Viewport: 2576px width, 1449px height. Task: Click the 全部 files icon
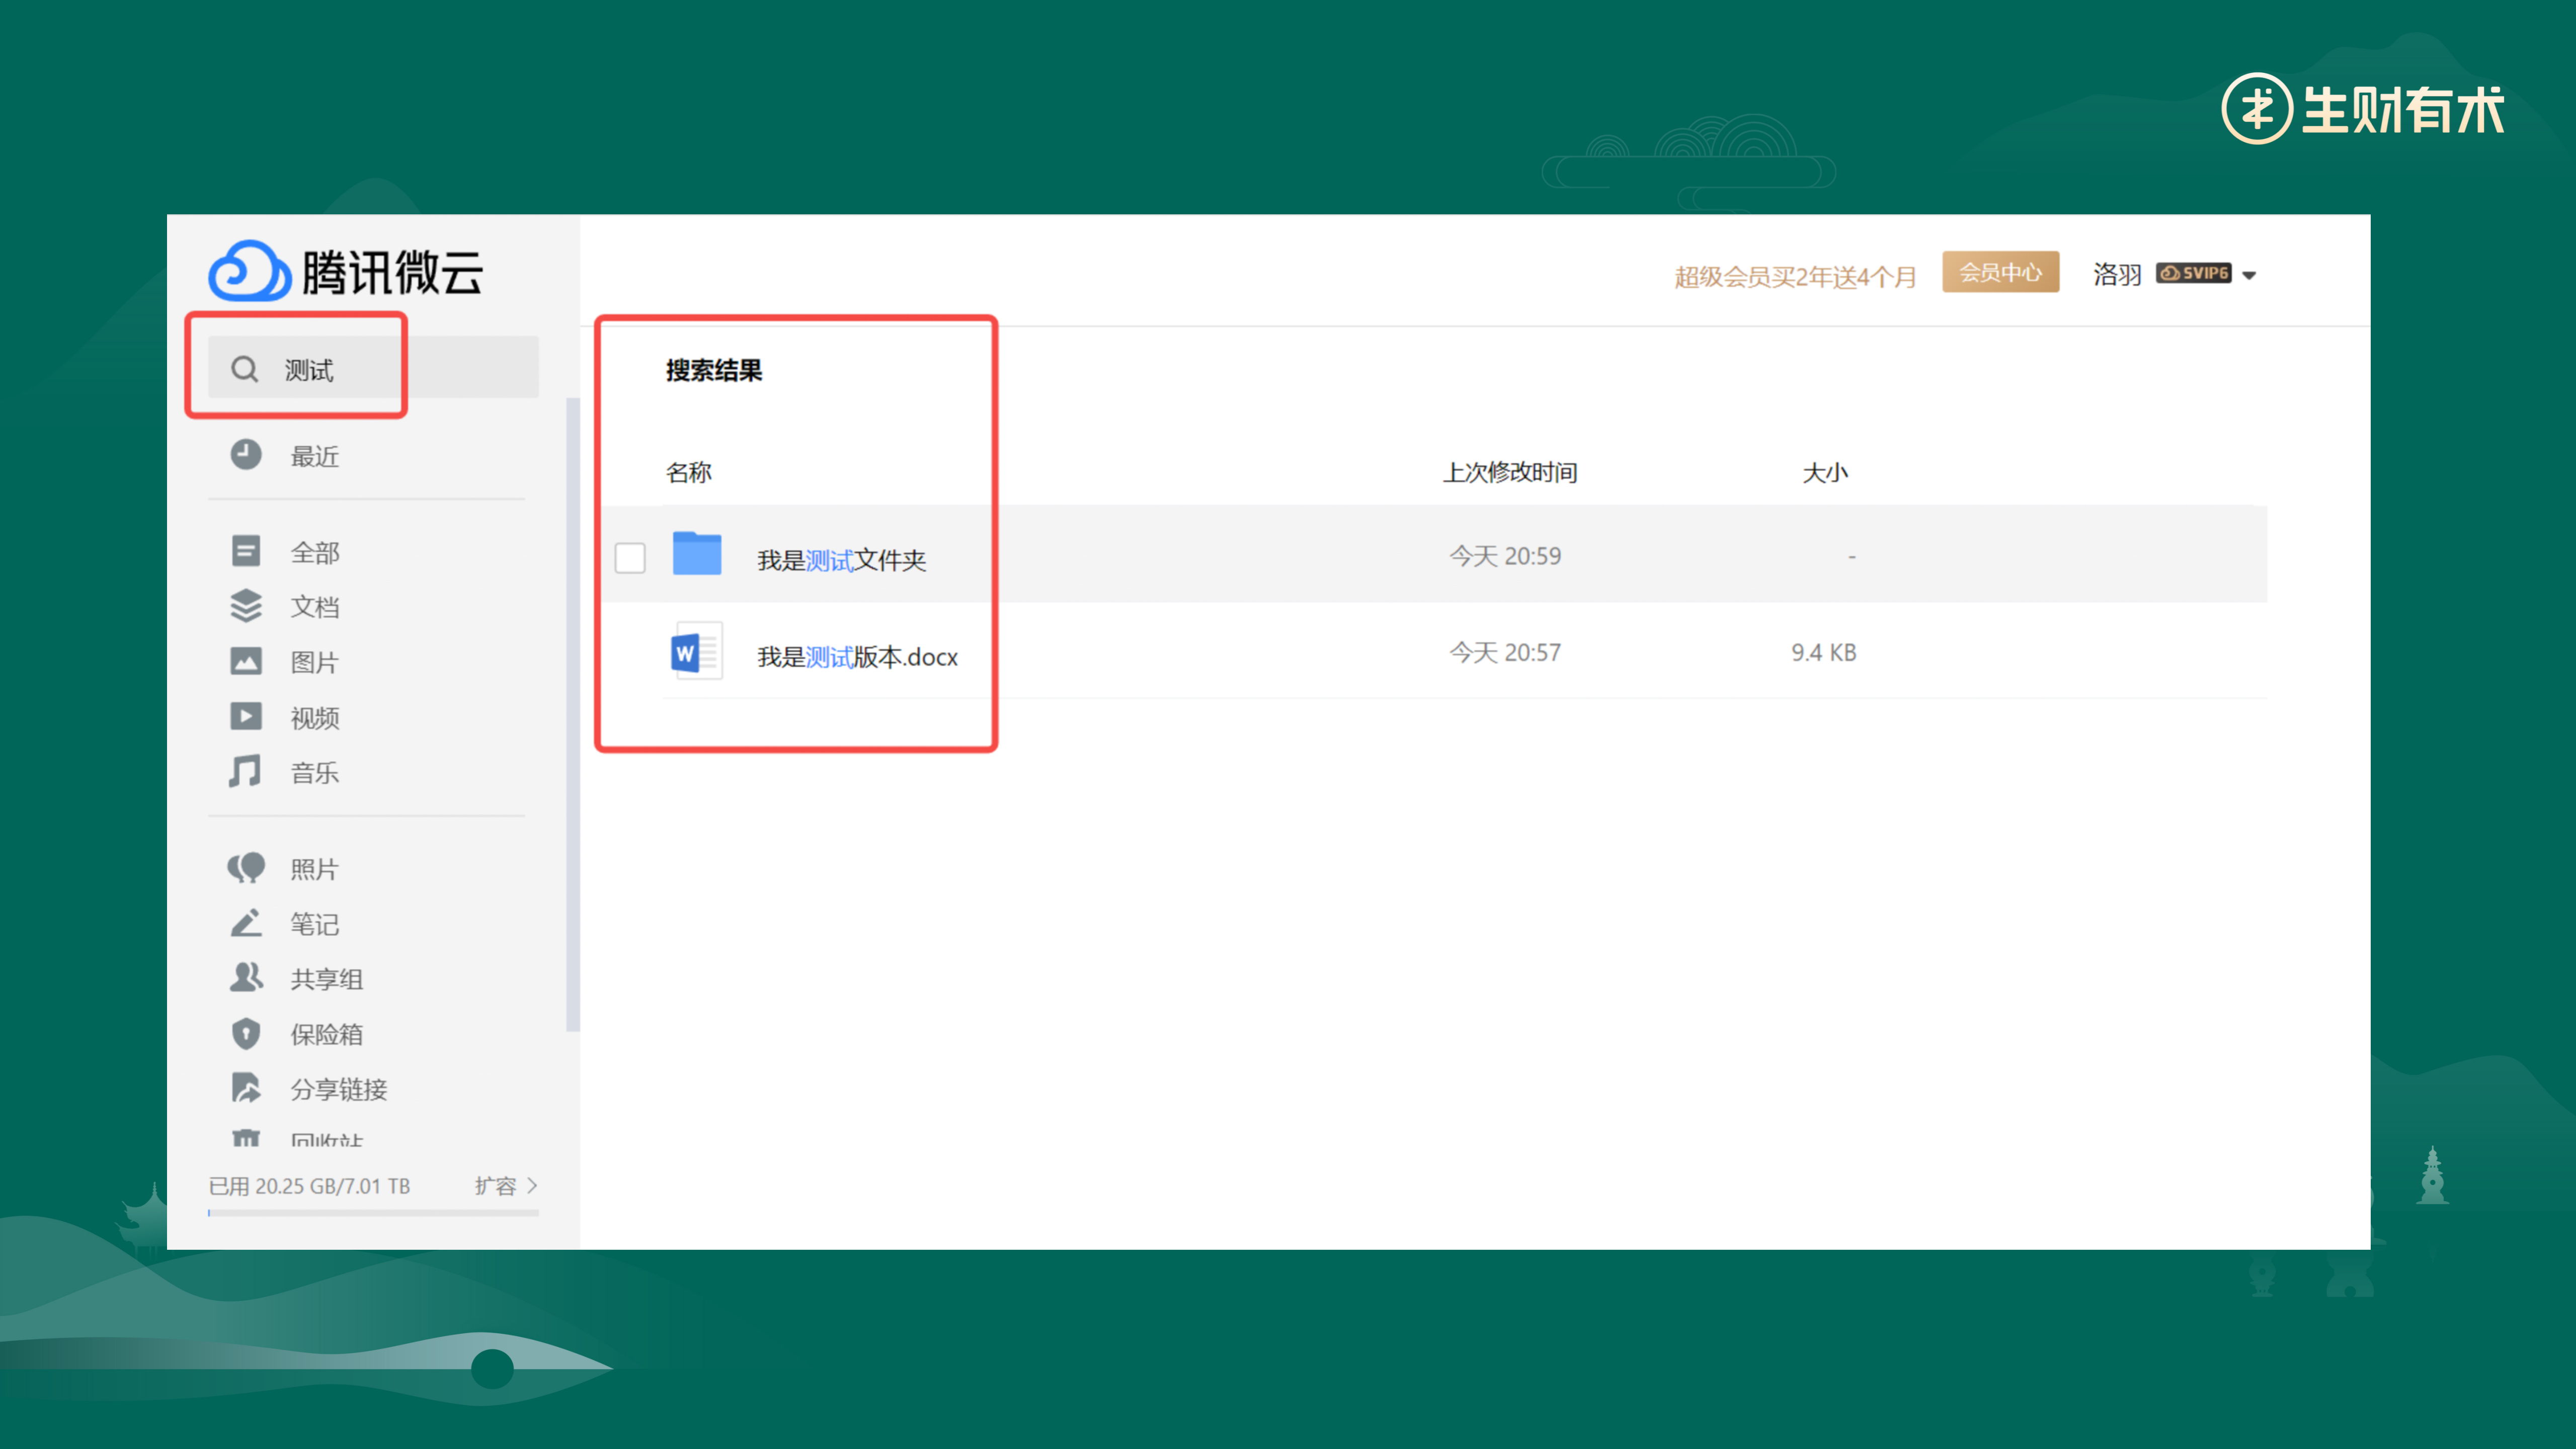click(x=246, y=551)
